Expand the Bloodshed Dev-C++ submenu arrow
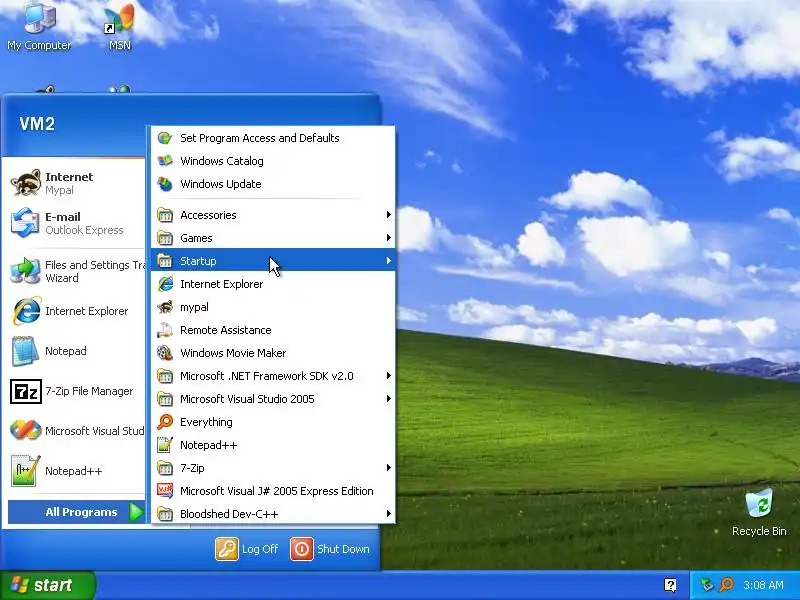800x600 pixels. tap(389, 513)
